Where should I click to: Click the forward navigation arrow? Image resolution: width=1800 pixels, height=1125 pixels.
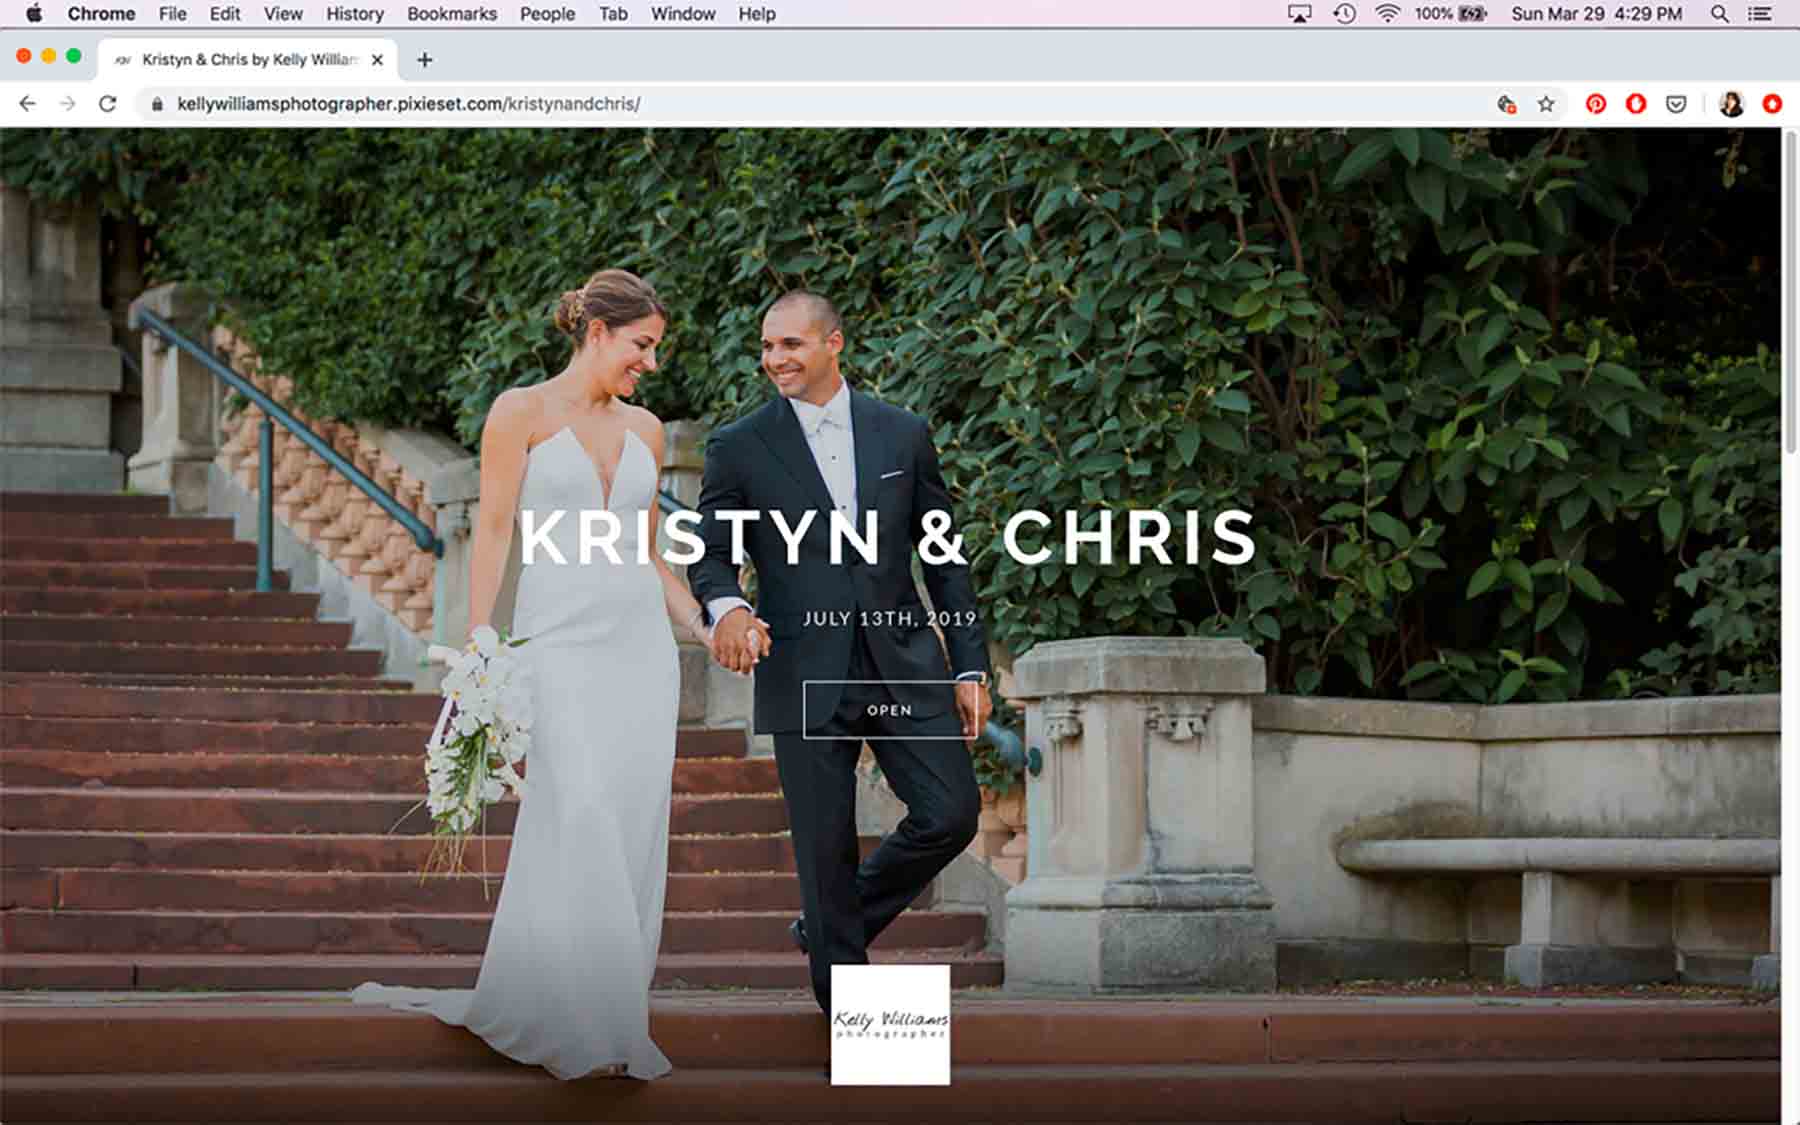coord(67,102)
